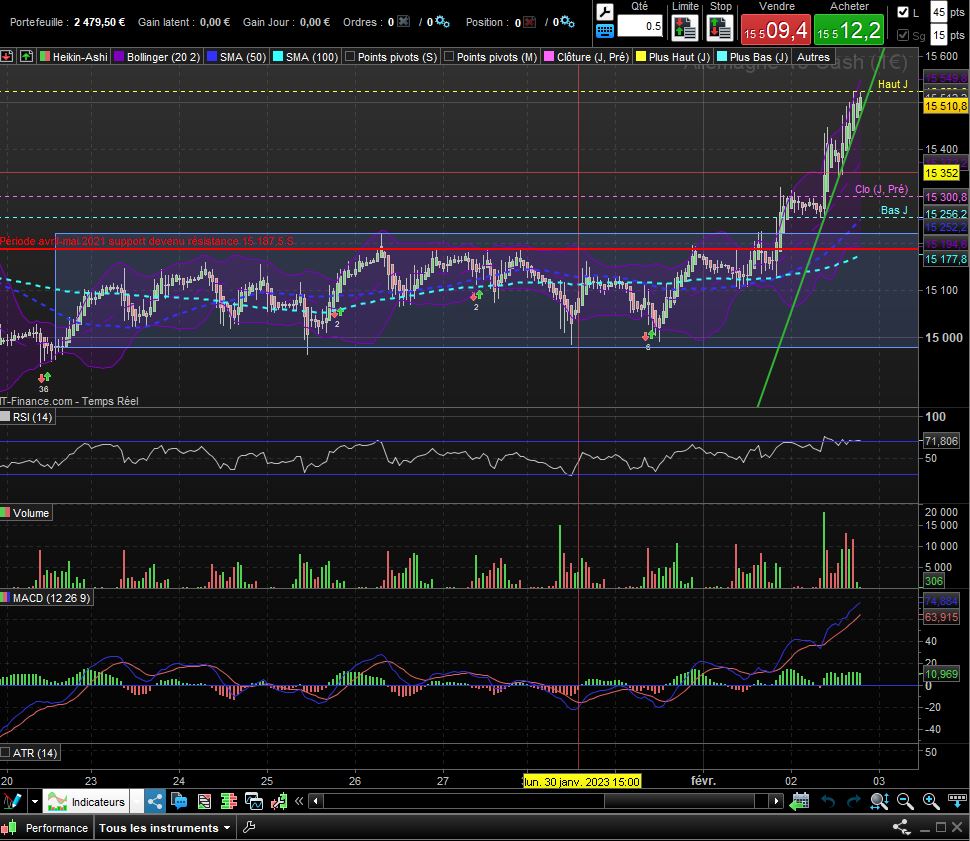Collapse toolbar with double chevron icon
This screenshot has width=970, height=841.
coord(299,801)
